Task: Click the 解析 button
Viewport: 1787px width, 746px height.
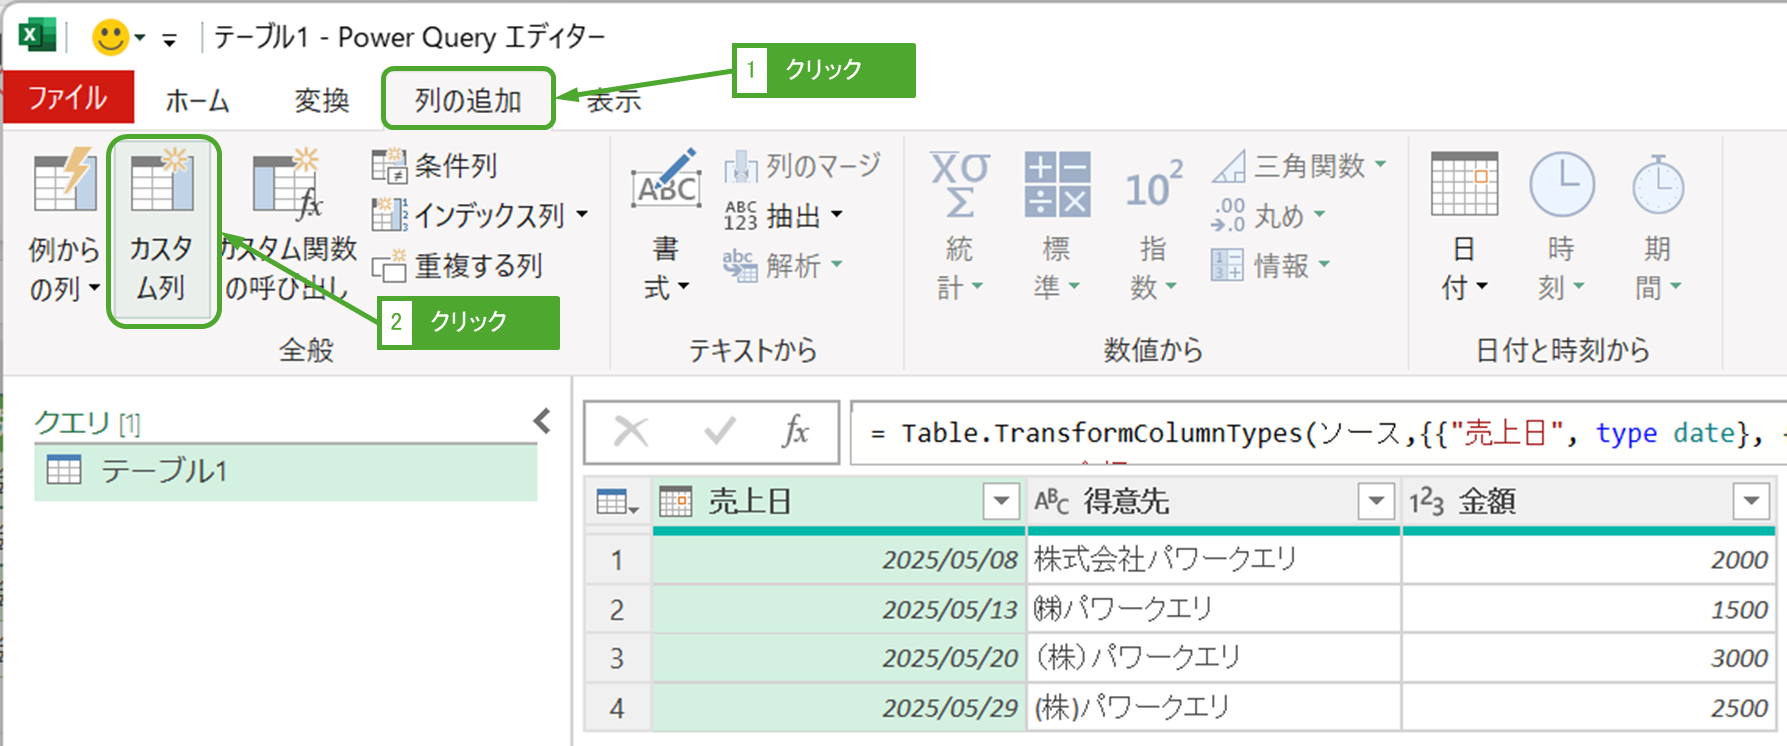Action: point(771,265)
